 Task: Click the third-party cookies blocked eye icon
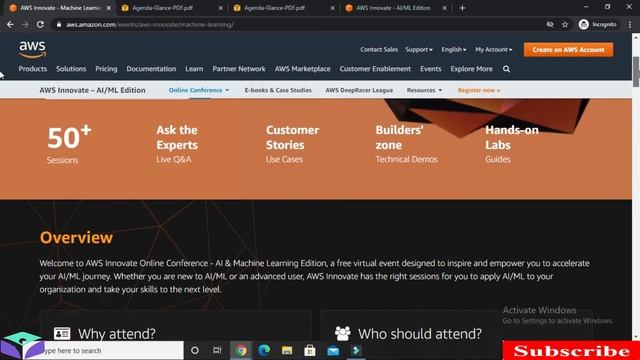coord(550,24)
